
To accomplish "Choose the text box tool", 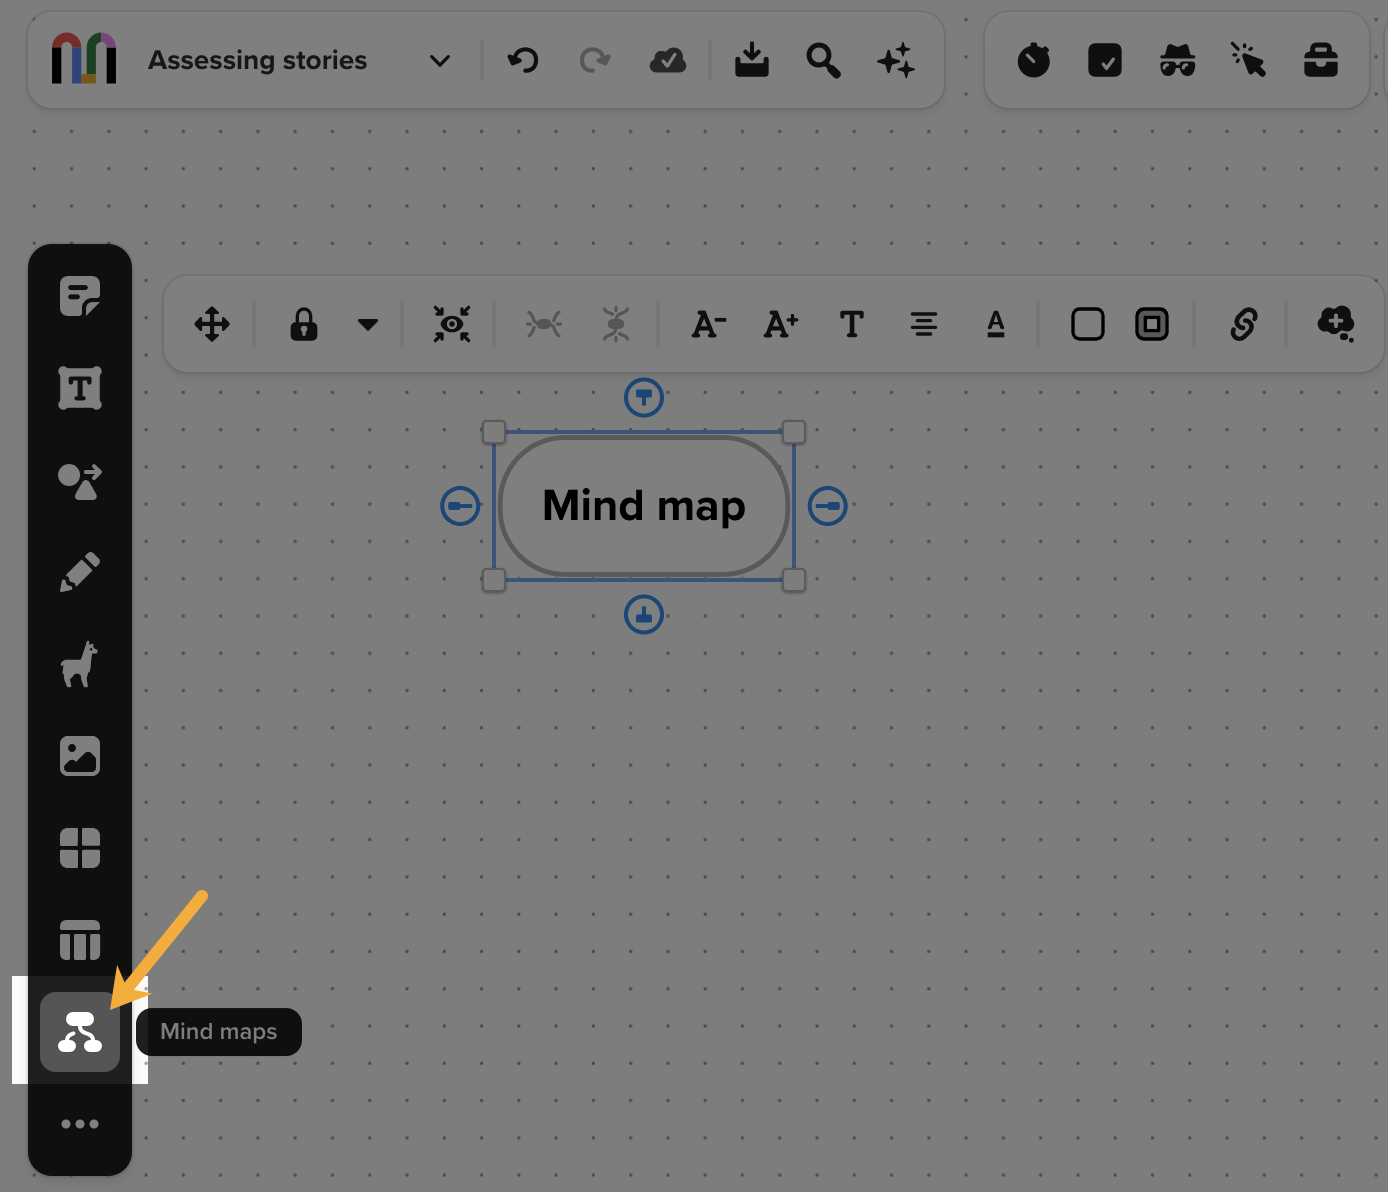I will pyautogui.click(x=80, y=388).
